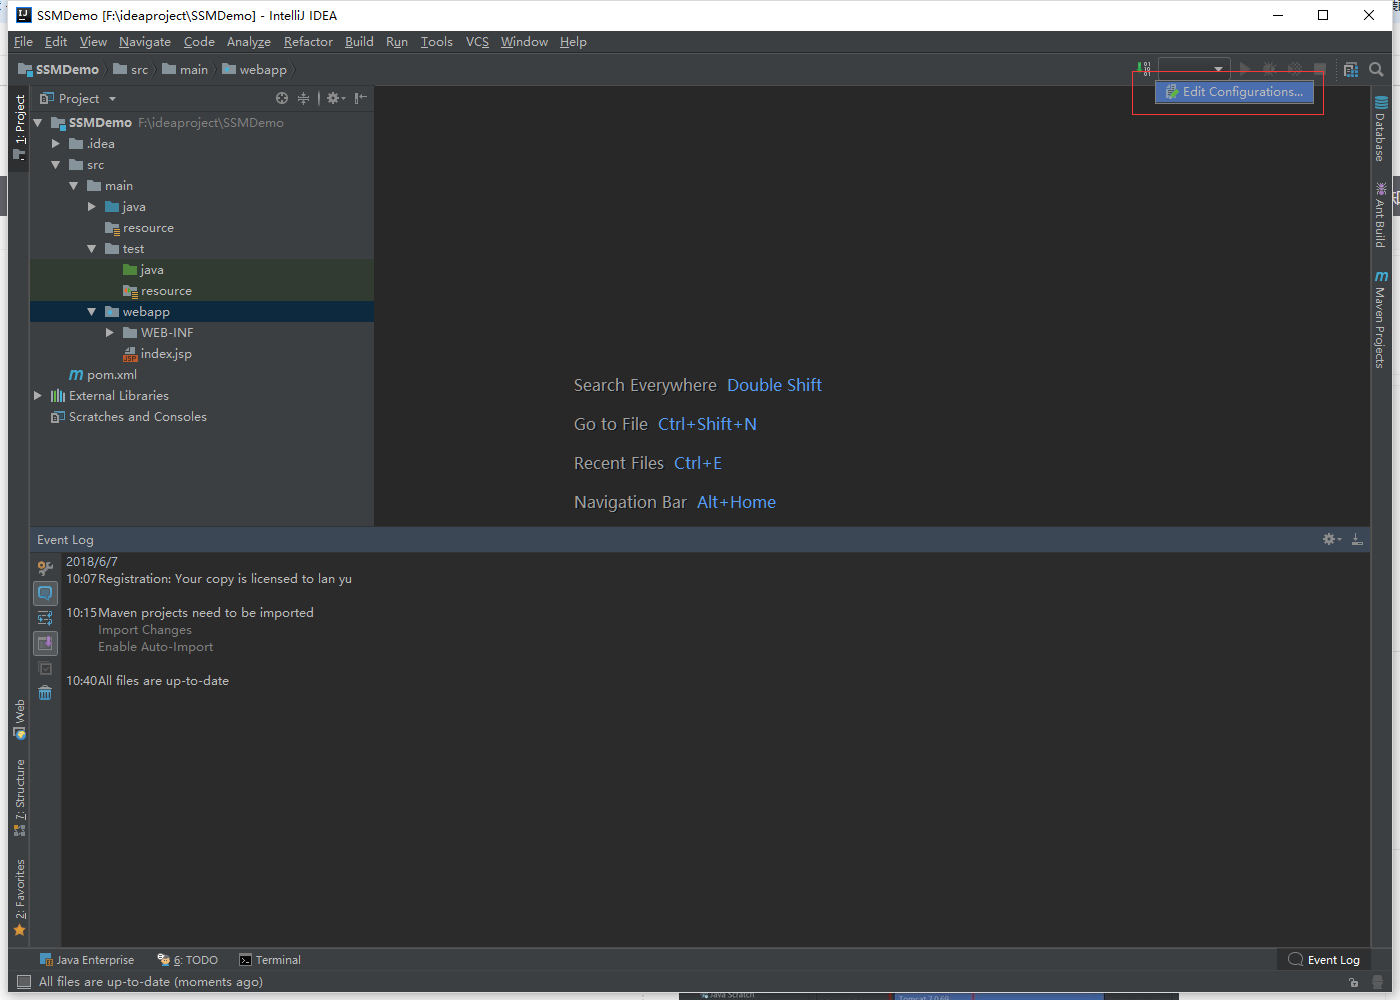Open the Build menu
The height and width of the screenshot is (1000, 1400).
[359, 42]
